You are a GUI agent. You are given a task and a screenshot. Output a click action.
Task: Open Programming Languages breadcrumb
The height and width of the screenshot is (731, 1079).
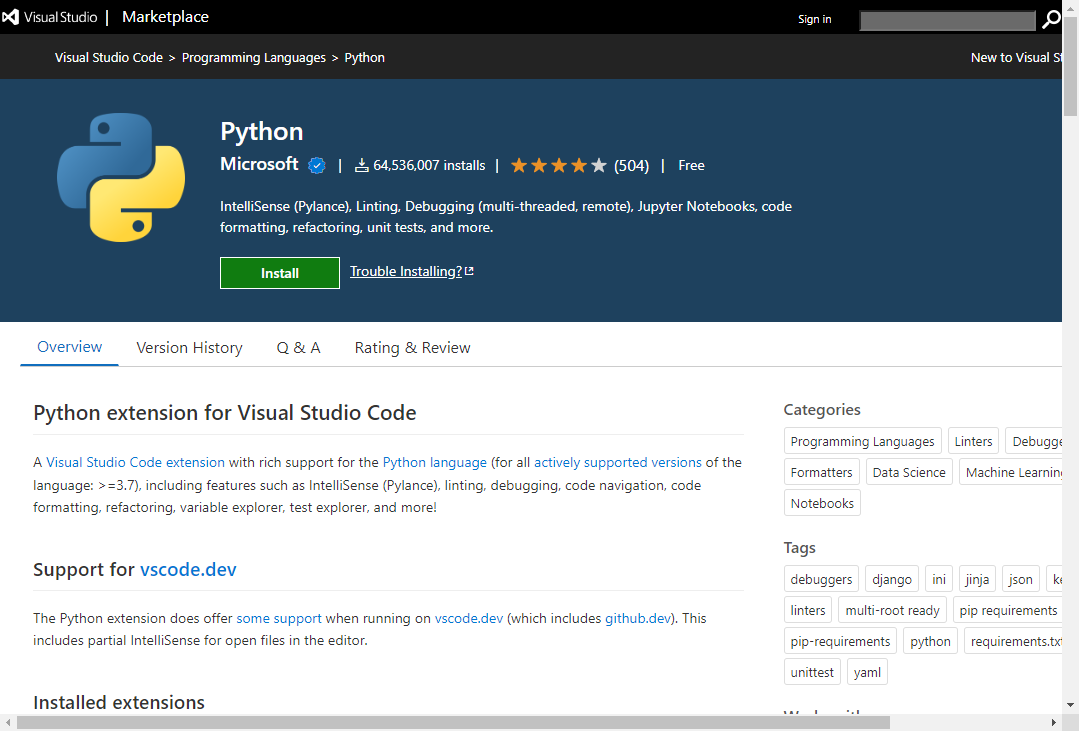[254, 58]
